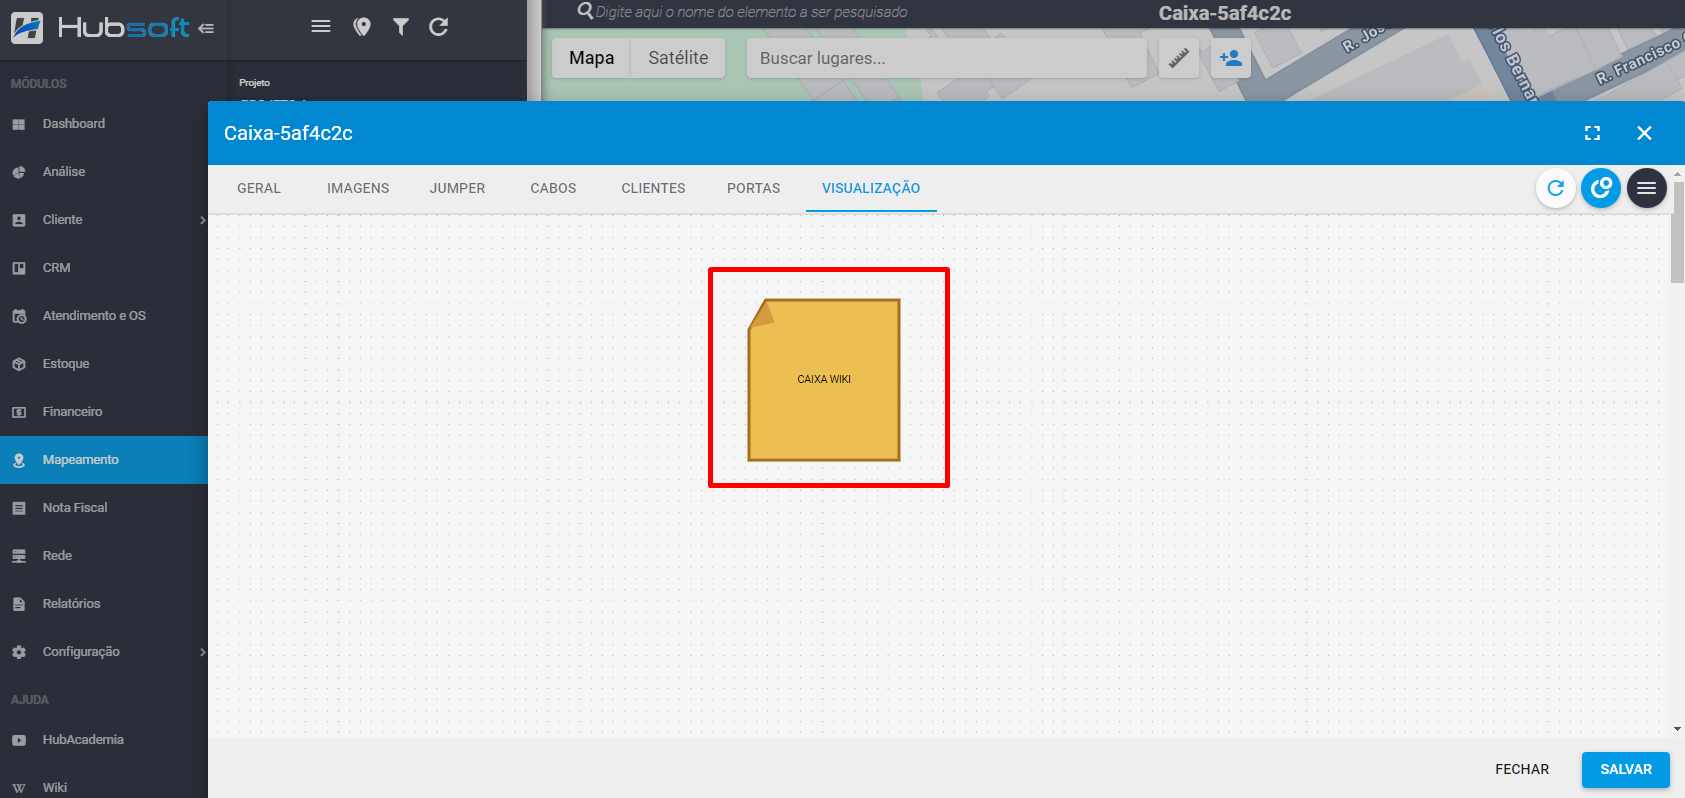
Task: Click the Financeiro money icon
Action: pos(19,412)
